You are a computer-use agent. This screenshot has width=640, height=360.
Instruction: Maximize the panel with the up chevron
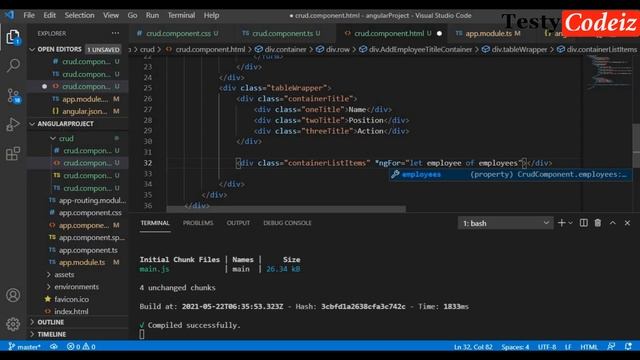click(613, 223)
